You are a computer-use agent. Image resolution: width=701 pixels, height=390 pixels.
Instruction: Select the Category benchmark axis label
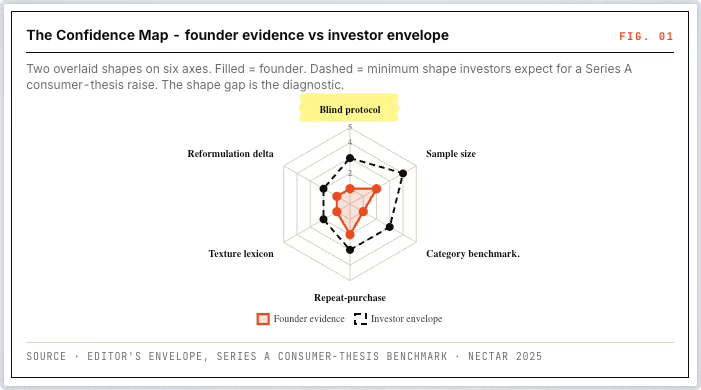pyautogui.click(x=473, y=254)
